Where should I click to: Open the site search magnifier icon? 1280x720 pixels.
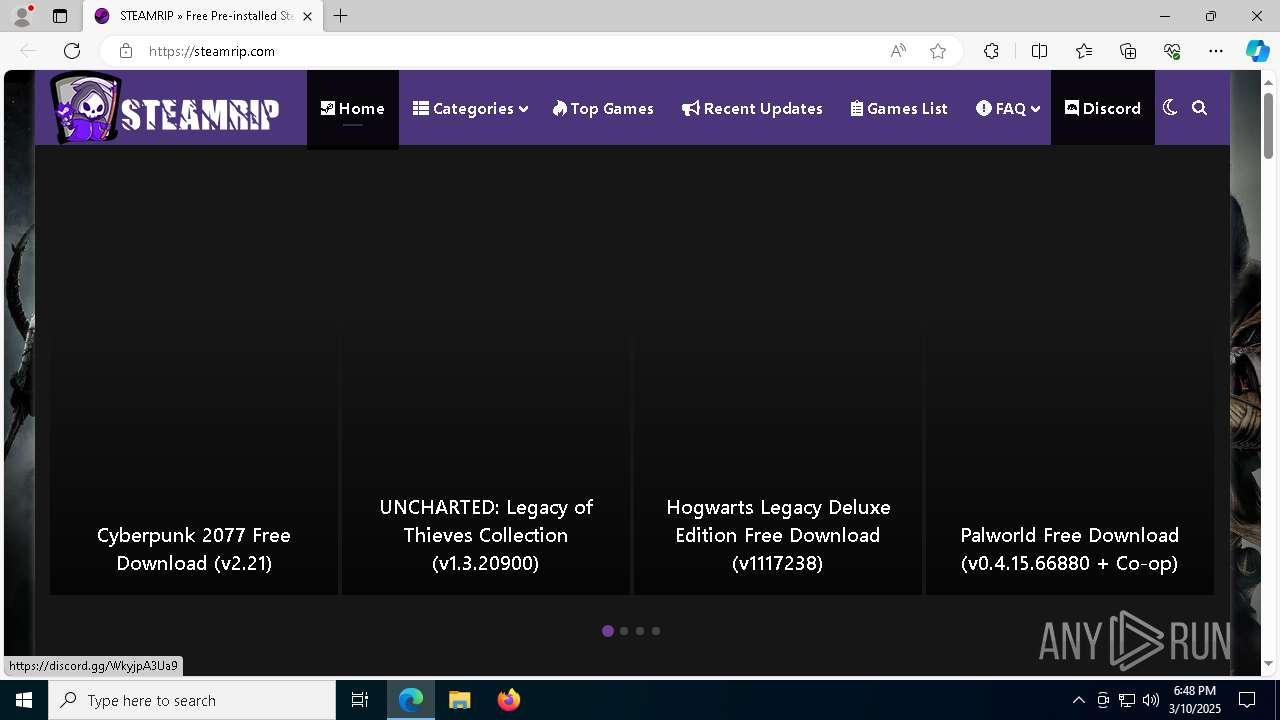pos(1200,108)
